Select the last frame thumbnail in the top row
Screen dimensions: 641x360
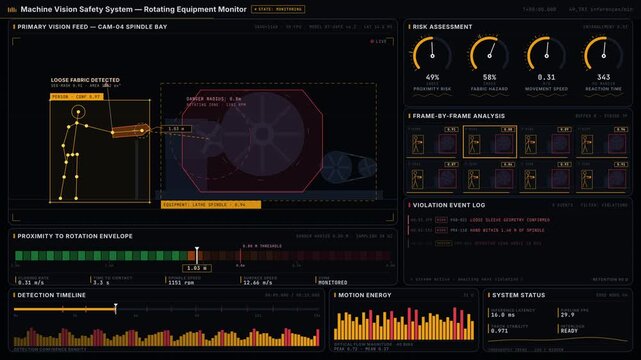(603, 142)
